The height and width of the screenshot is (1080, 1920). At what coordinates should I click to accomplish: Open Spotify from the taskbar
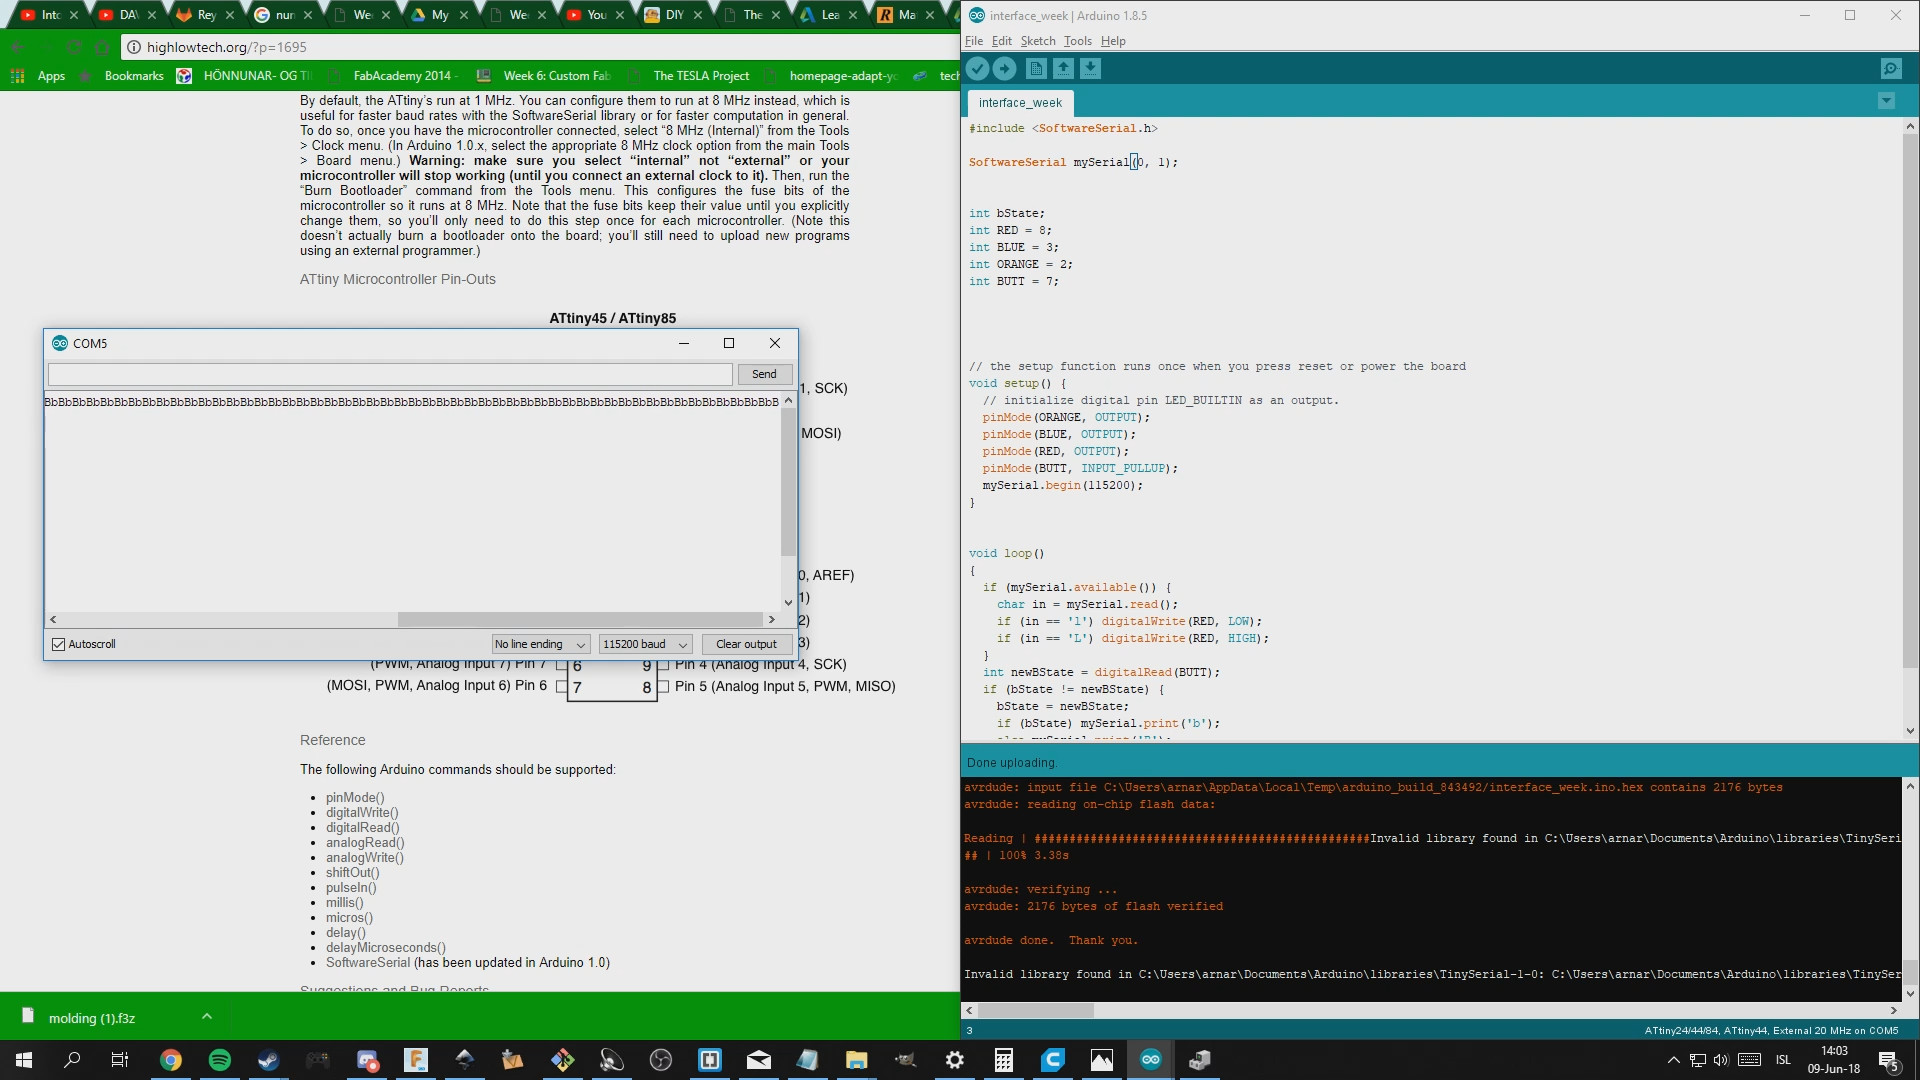[x=220, y=1060]
